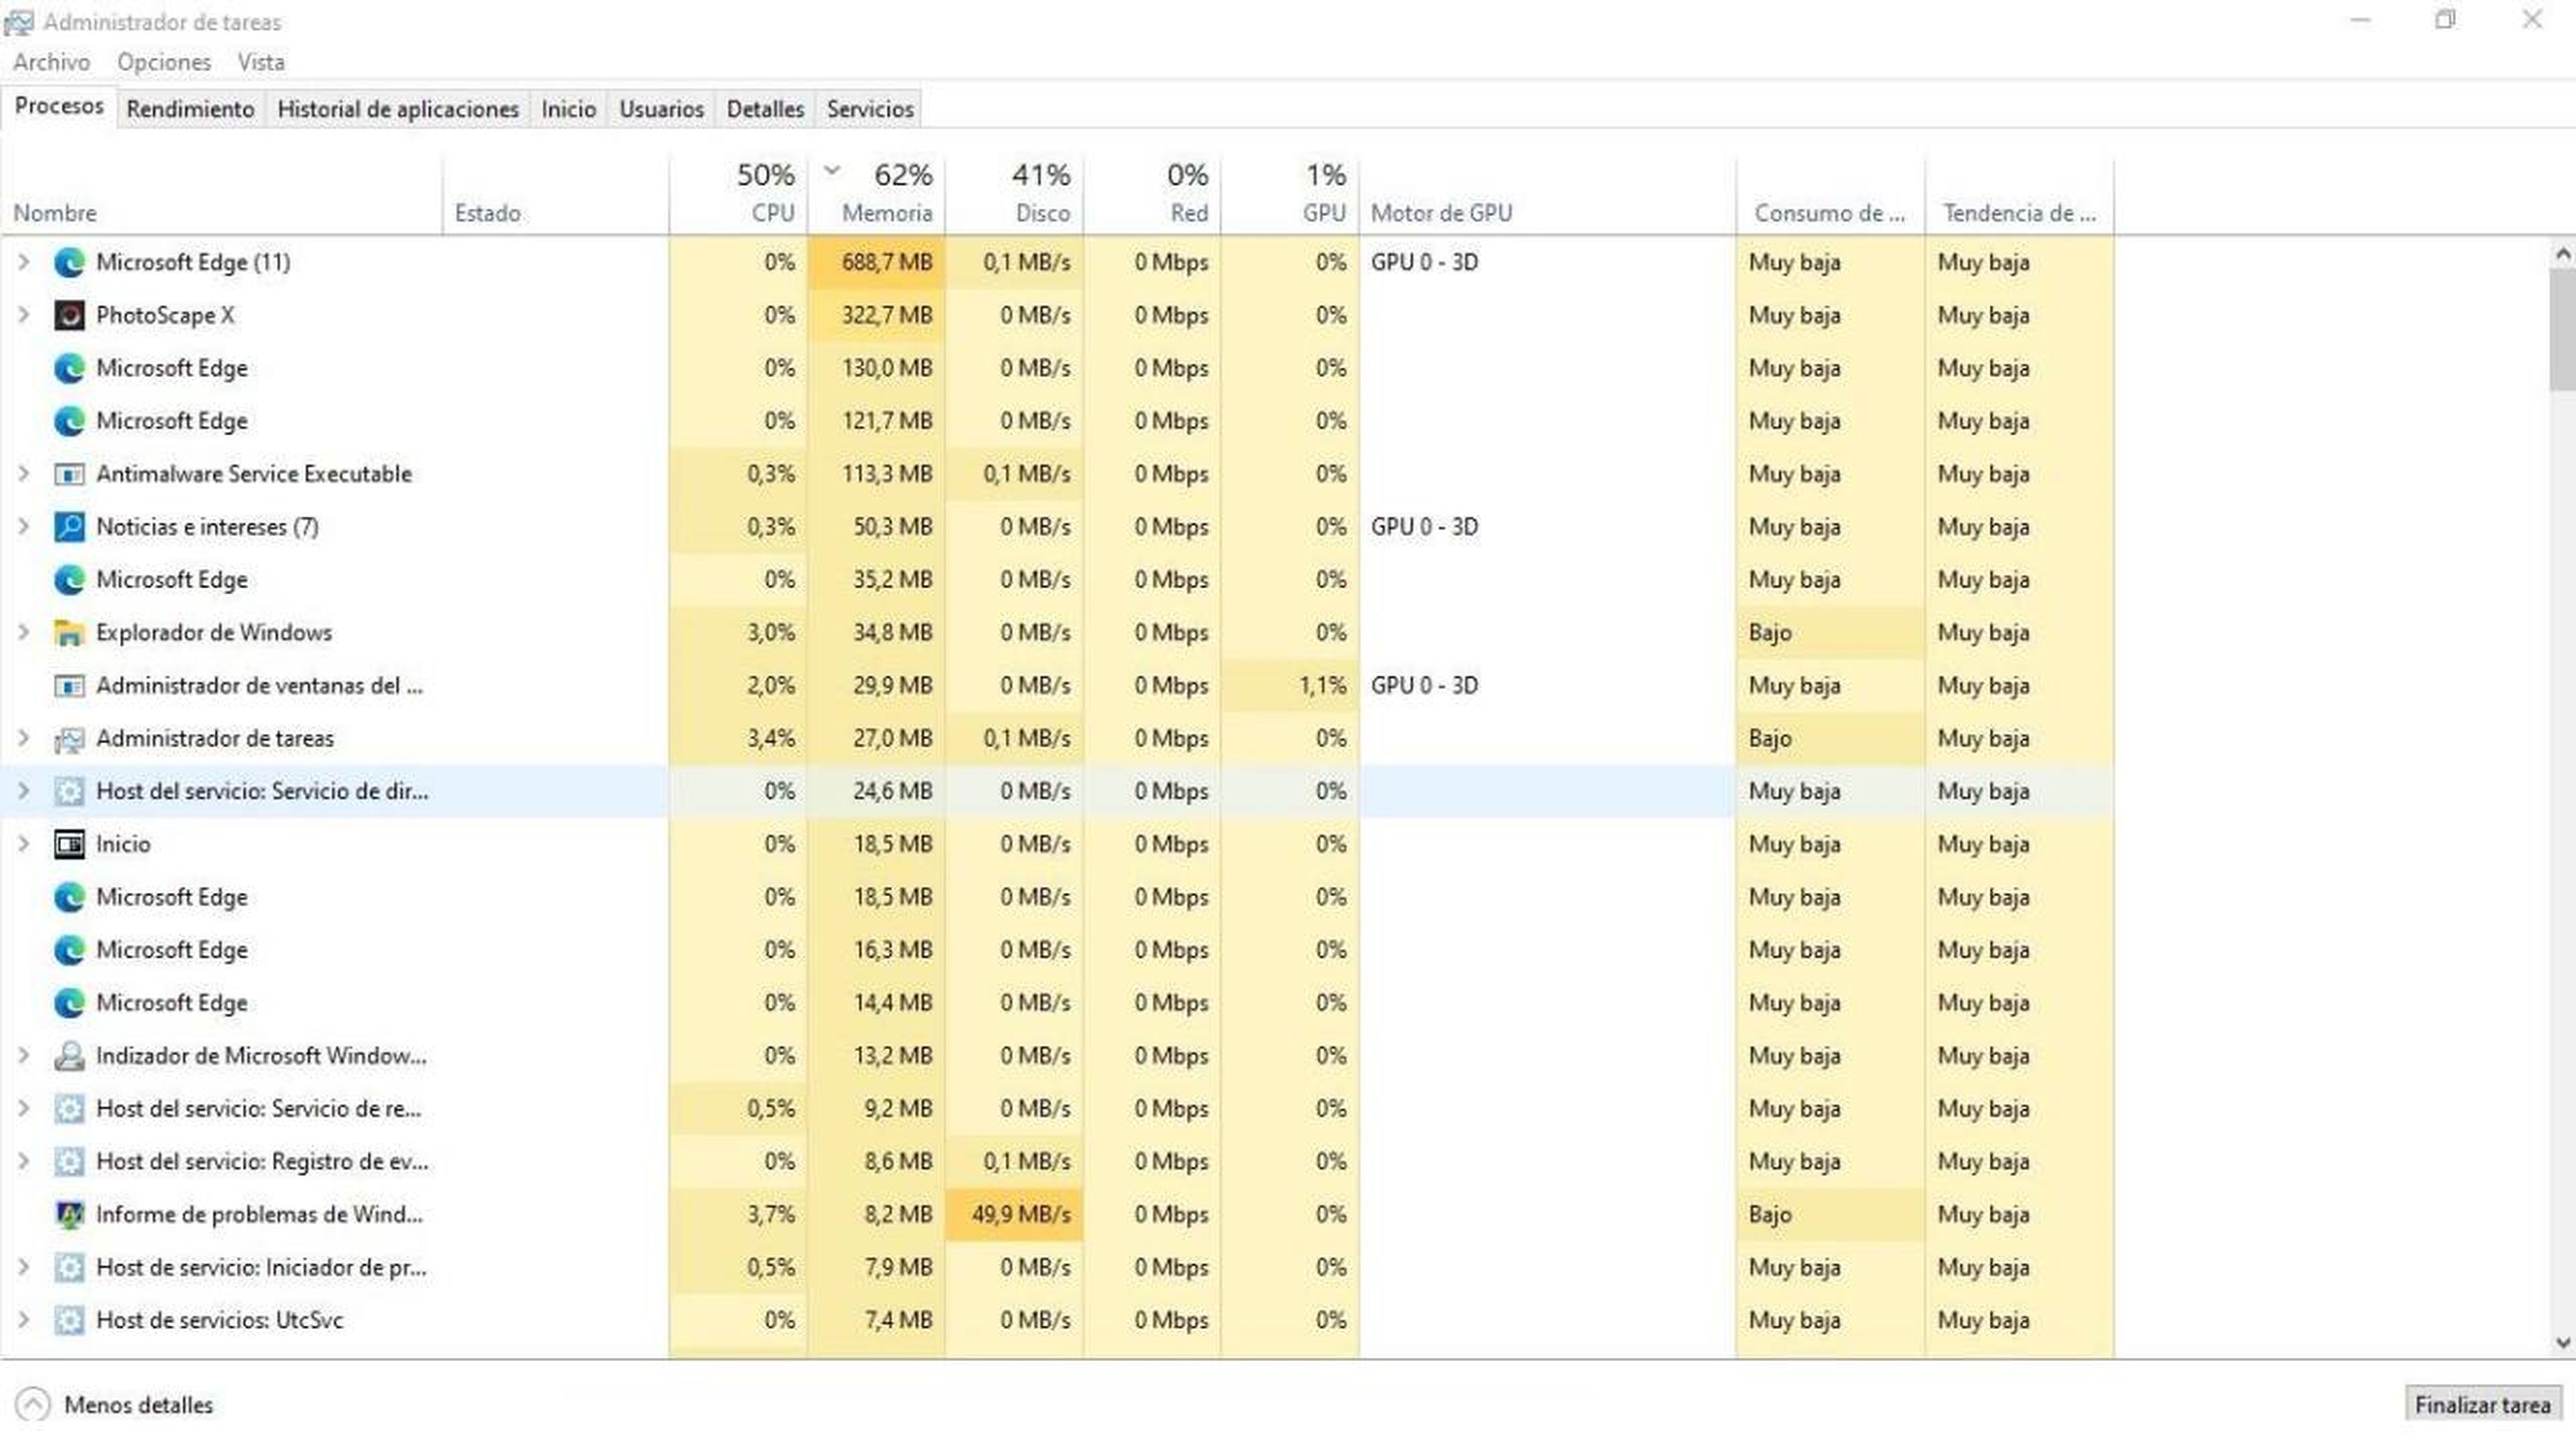Click the Explorador de Windows folder icon
The width and height of the screenshot is (2576, 1449).
coord(69,633)
